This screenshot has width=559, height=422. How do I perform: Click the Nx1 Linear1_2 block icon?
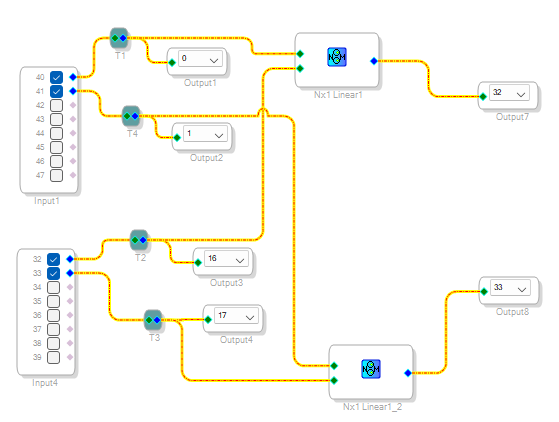coord(371,369)
